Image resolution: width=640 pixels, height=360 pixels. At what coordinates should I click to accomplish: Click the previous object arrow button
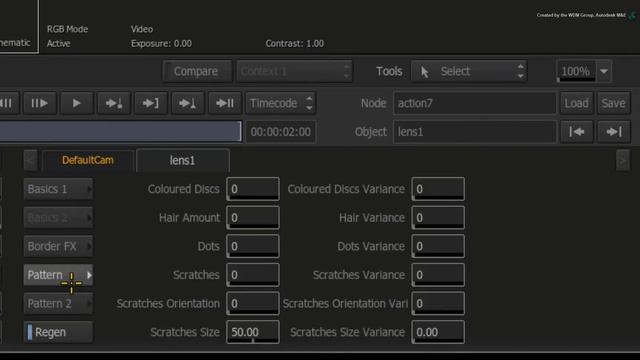coord(577,132)
